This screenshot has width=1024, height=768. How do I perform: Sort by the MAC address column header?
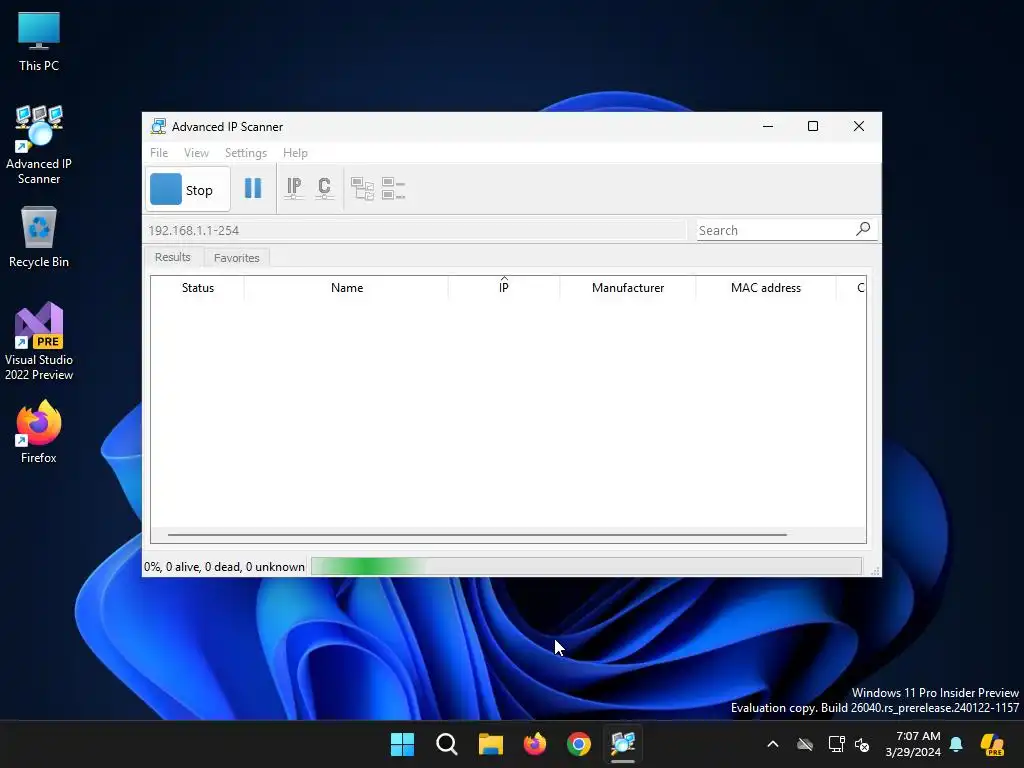point(765,288)
